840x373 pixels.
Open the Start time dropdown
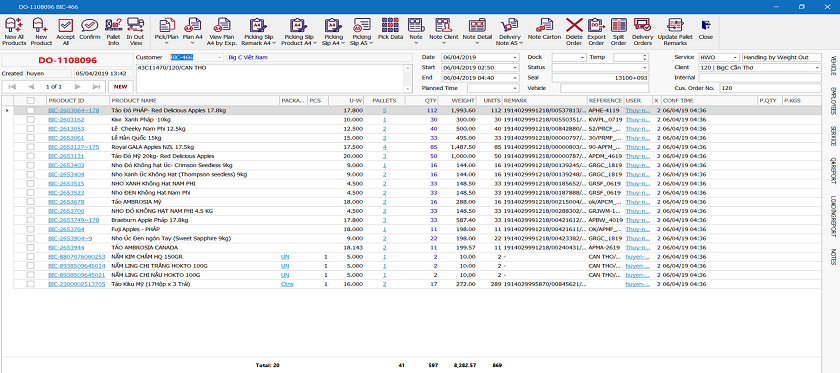(515, 68)
